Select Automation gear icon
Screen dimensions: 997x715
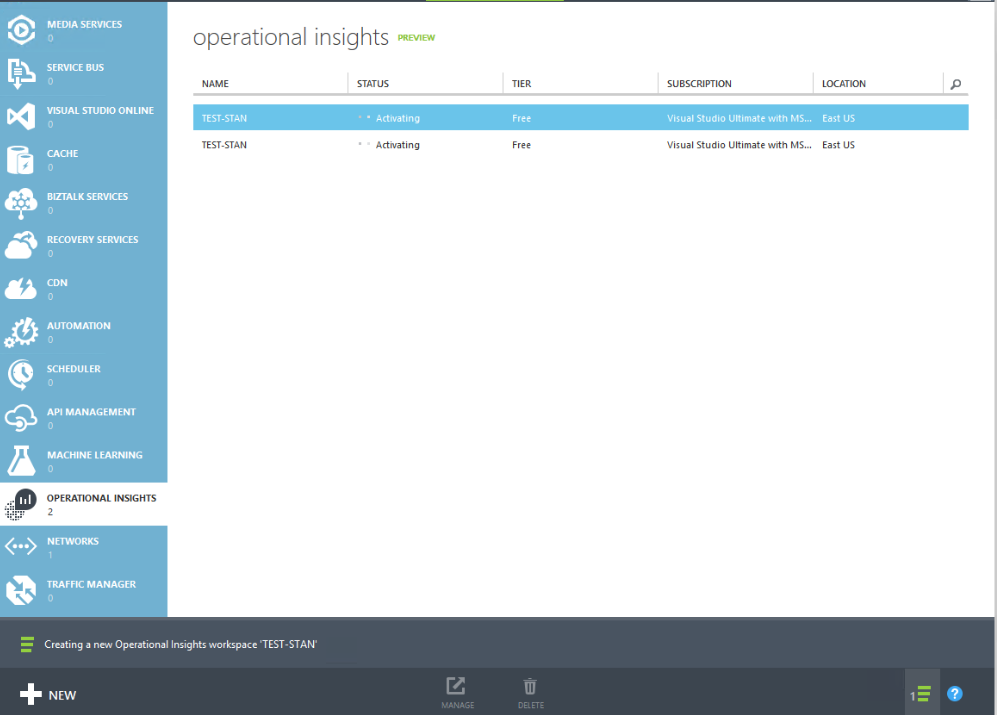pos(22,331)
